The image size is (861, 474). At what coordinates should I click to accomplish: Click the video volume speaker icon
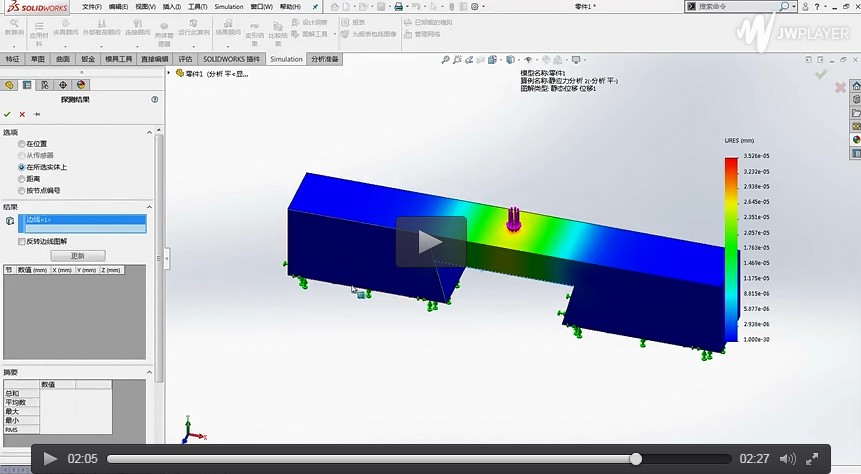coord(787,459)
